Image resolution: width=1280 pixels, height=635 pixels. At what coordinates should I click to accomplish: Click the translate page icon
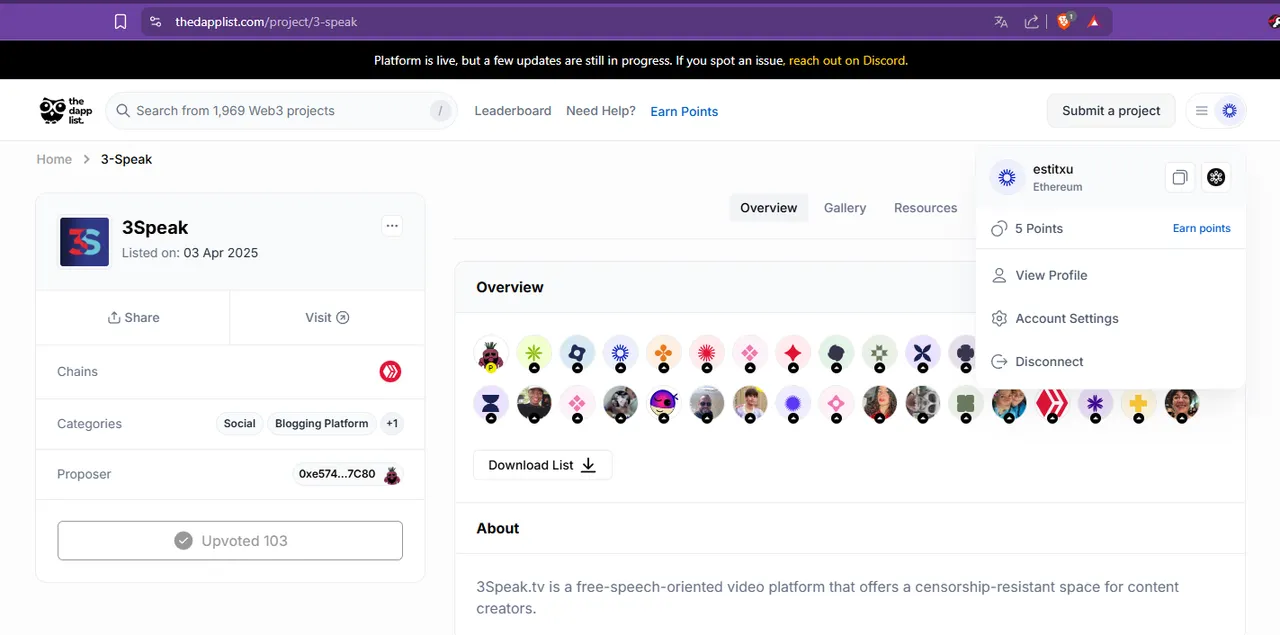[1001, 21]
